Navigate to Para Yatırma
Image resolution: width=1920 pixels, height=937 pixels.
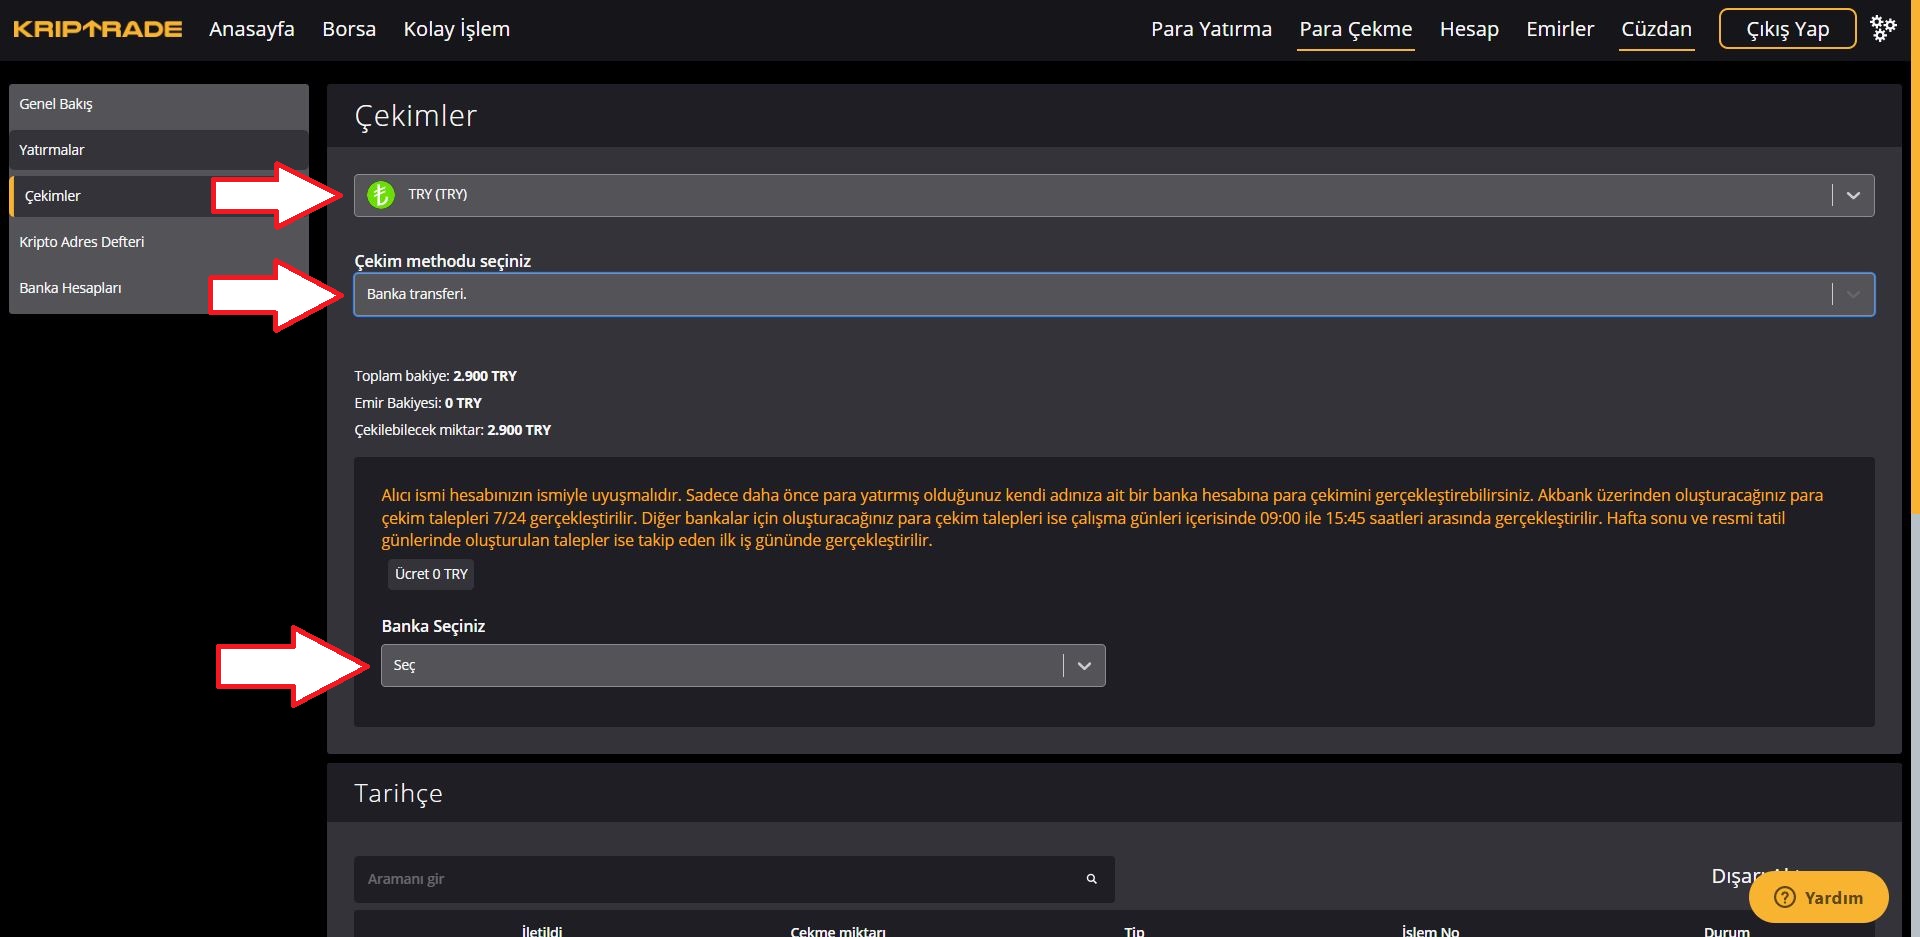(x=1210, y=29)
